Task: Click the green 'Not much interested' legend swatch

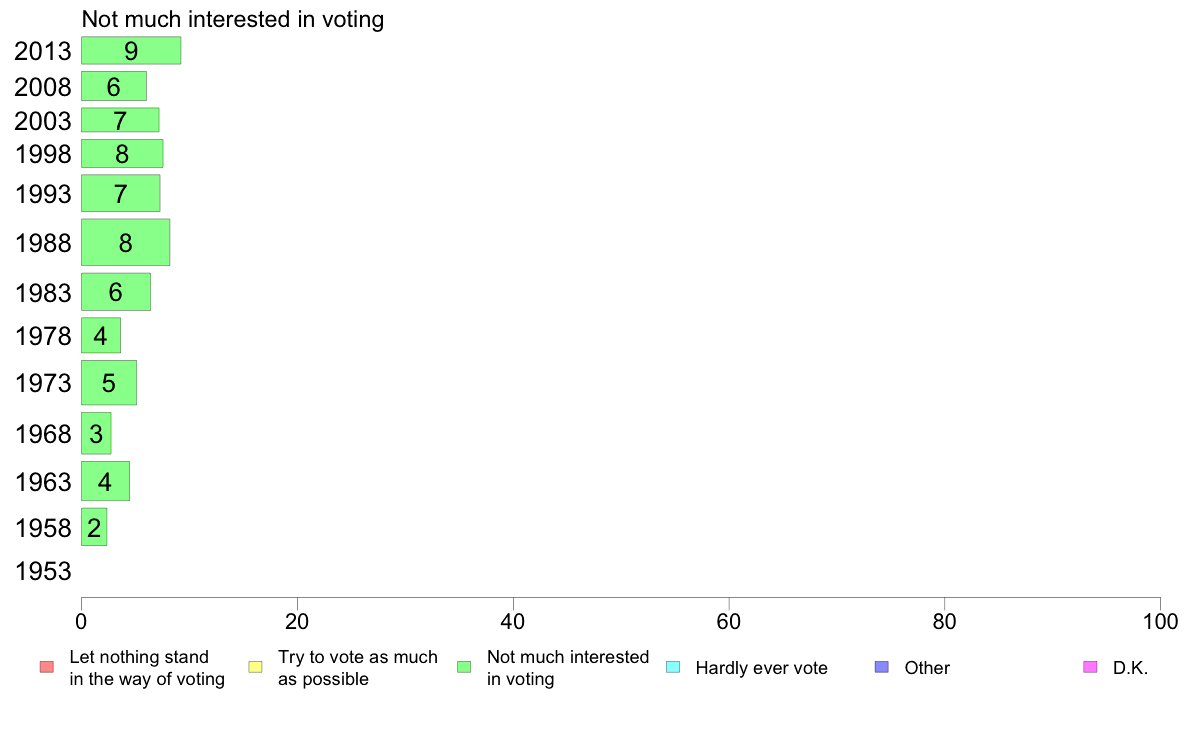Action: [x=464, y=667]
